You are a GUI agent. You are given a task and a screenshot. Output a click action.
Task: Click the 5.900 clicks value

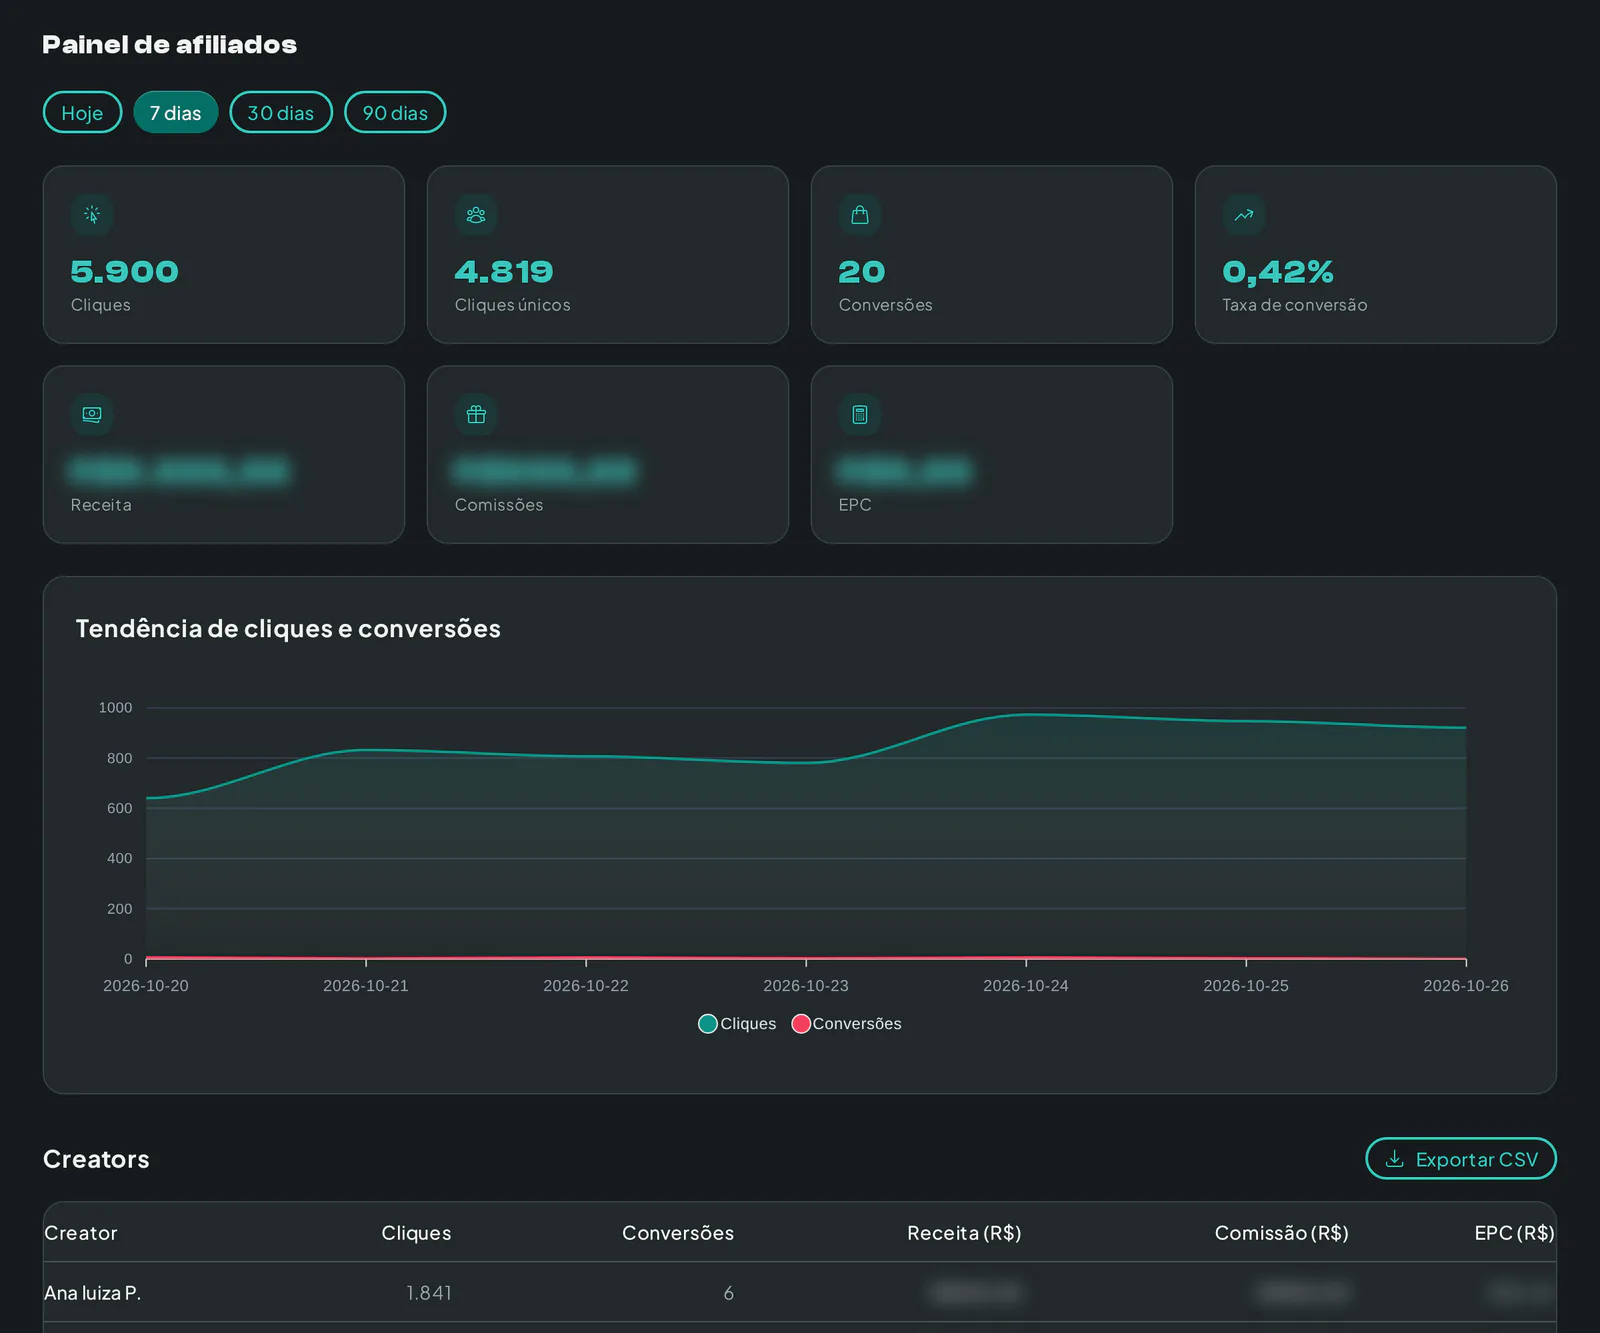[125, 272]
